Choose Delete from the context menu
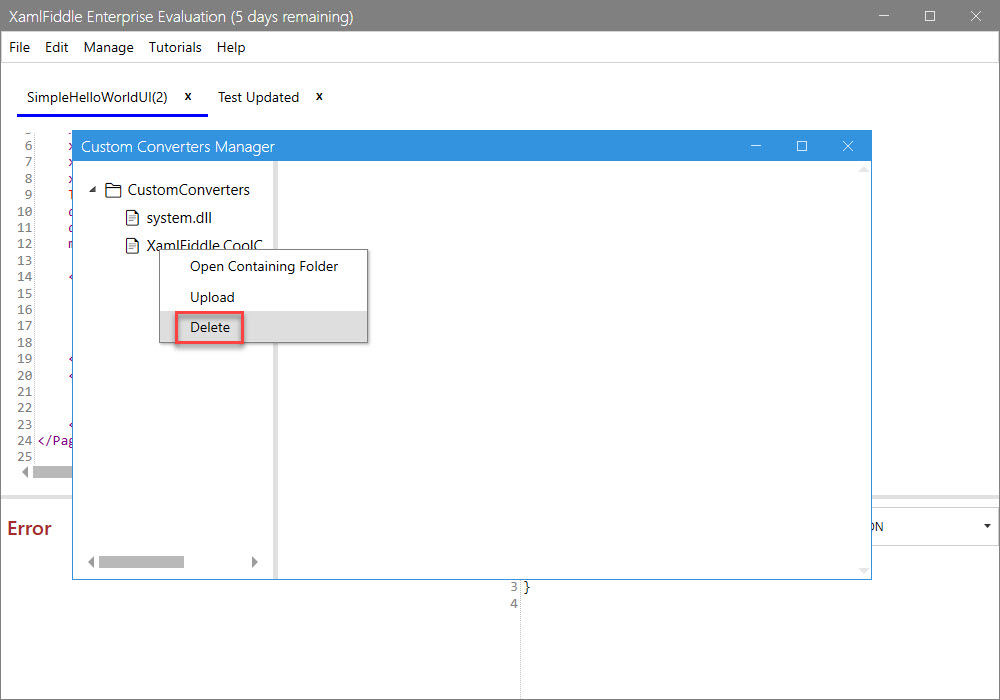1000x700 pixels. click(x=210, y=327)
